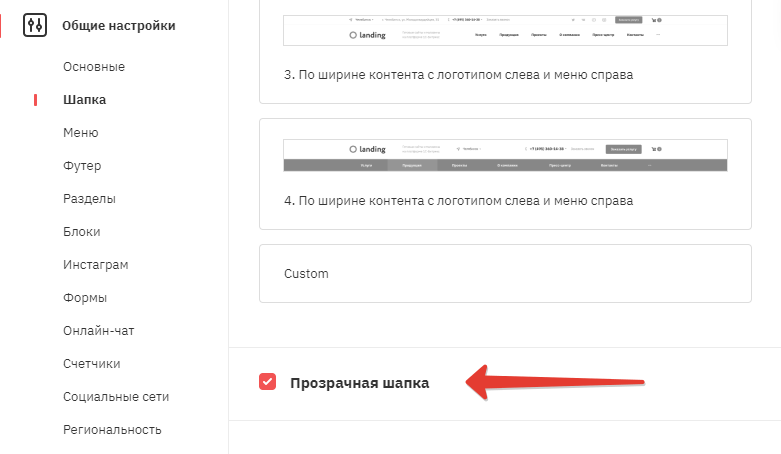Open the Футер settings section
The height and width of the screenshot is (454, 781).
pos(82,165)
